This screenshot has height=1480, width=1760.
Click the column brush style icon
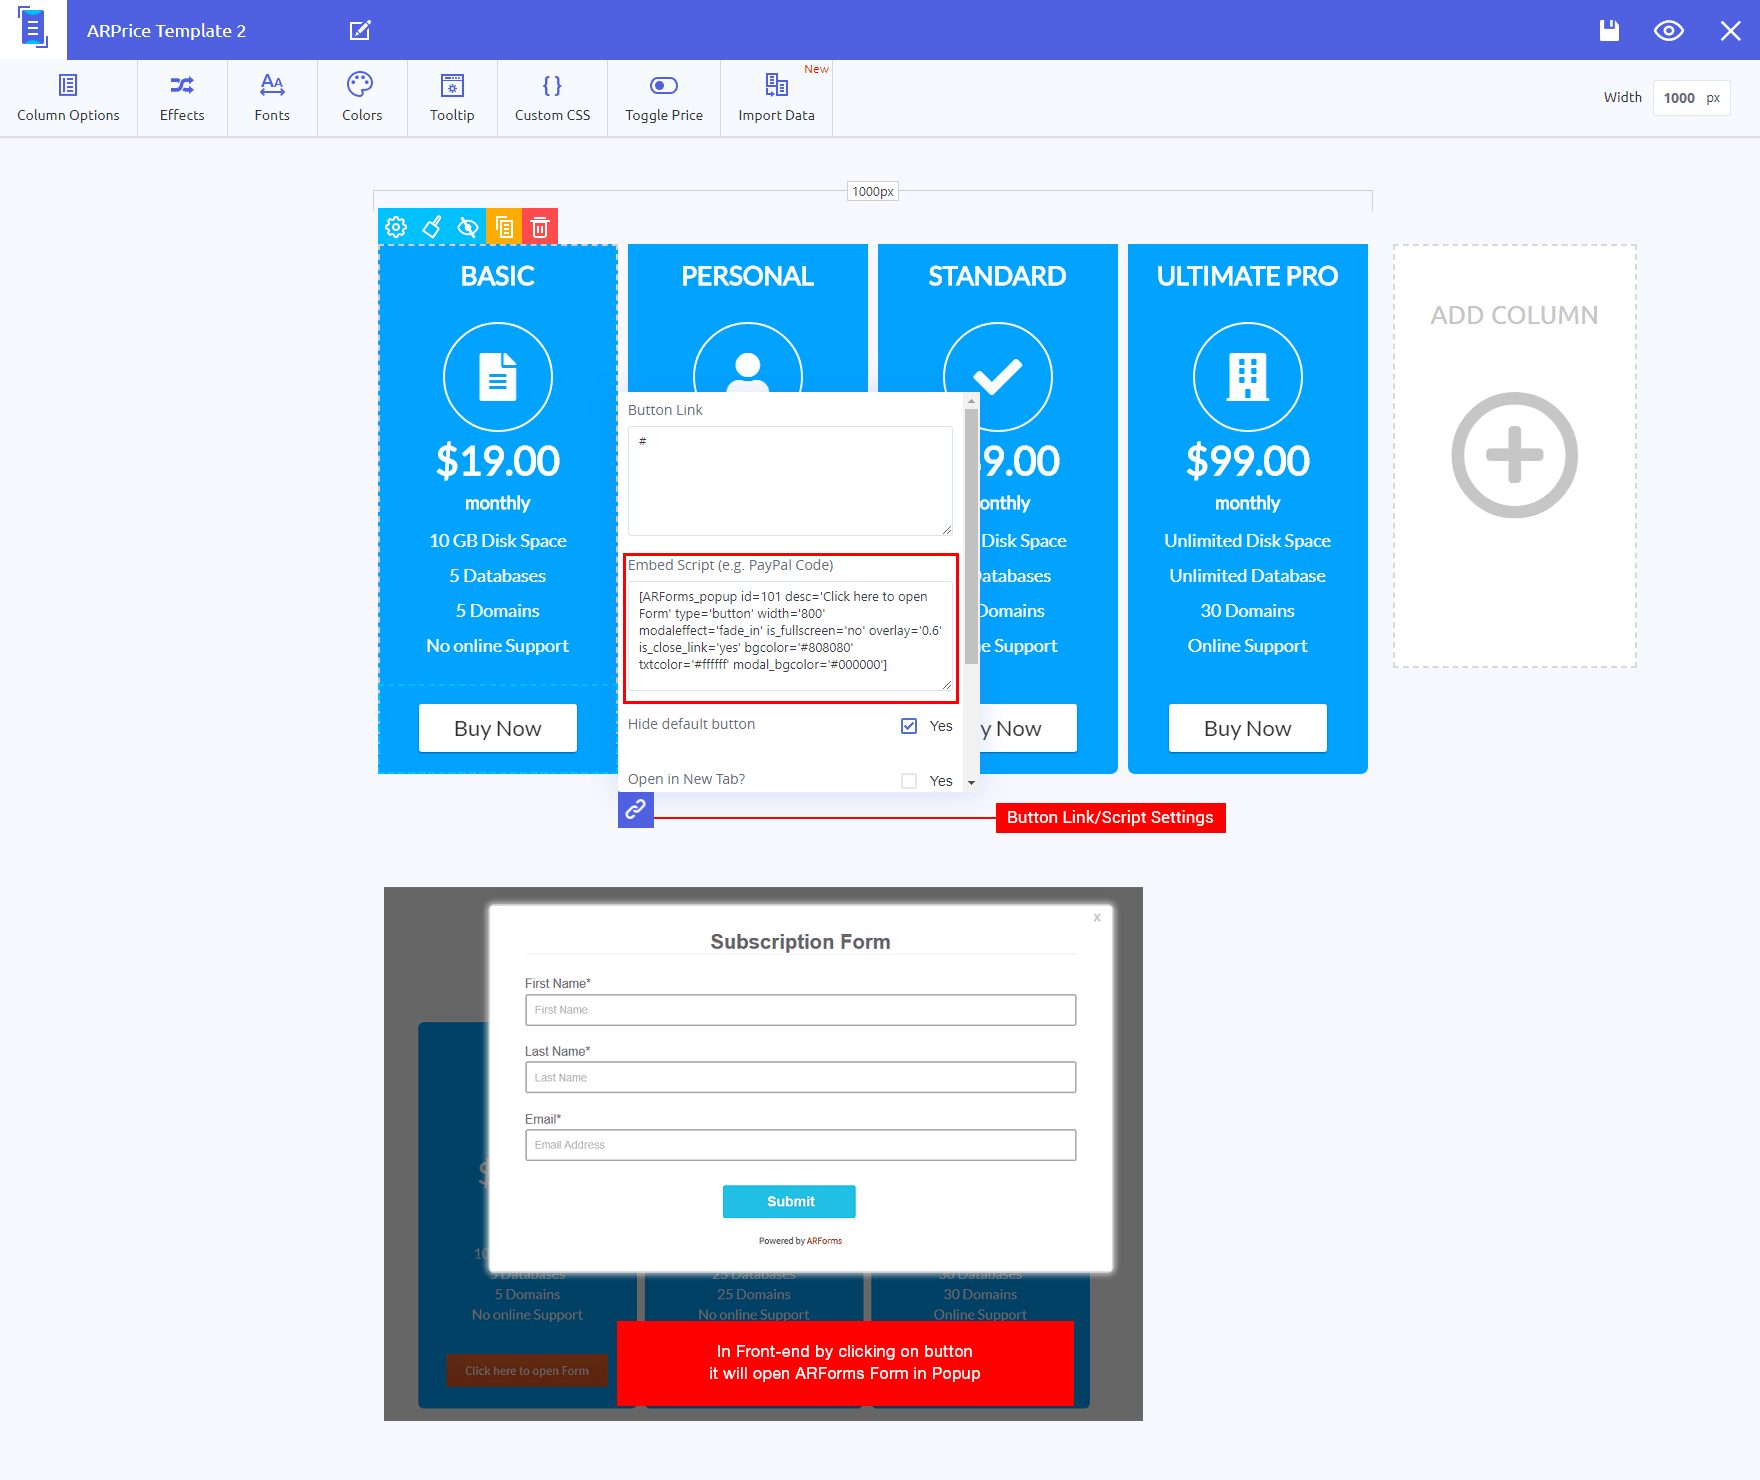432,227
